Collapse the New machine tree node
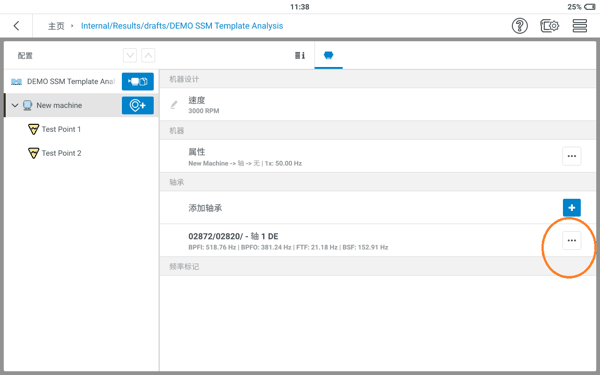This screenshot has width=600, height=375. tap(15, 105)
